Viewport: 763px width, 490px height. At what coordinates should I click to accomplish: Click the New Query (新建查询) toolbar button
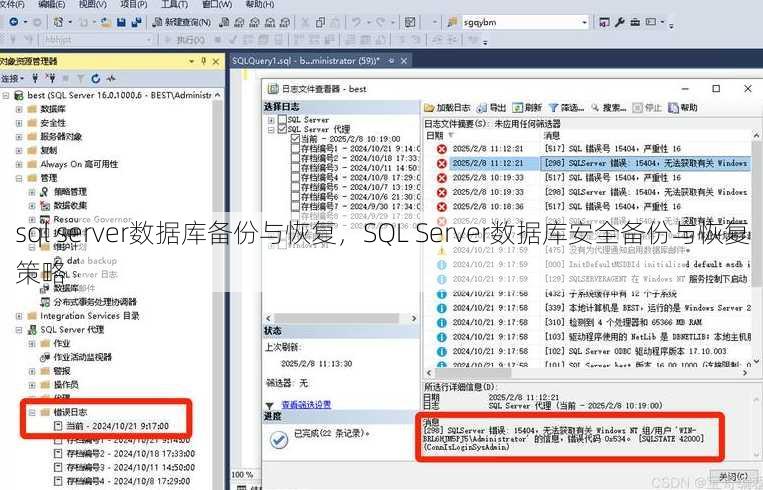[x=182, y=22]
